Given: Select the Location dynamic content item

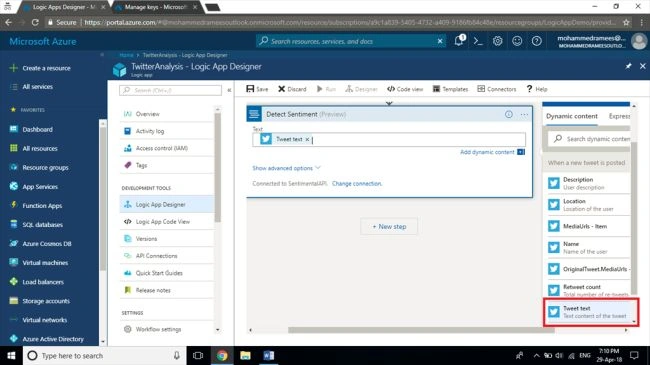Looking at the screenshot, I should (x=589, y=204).
